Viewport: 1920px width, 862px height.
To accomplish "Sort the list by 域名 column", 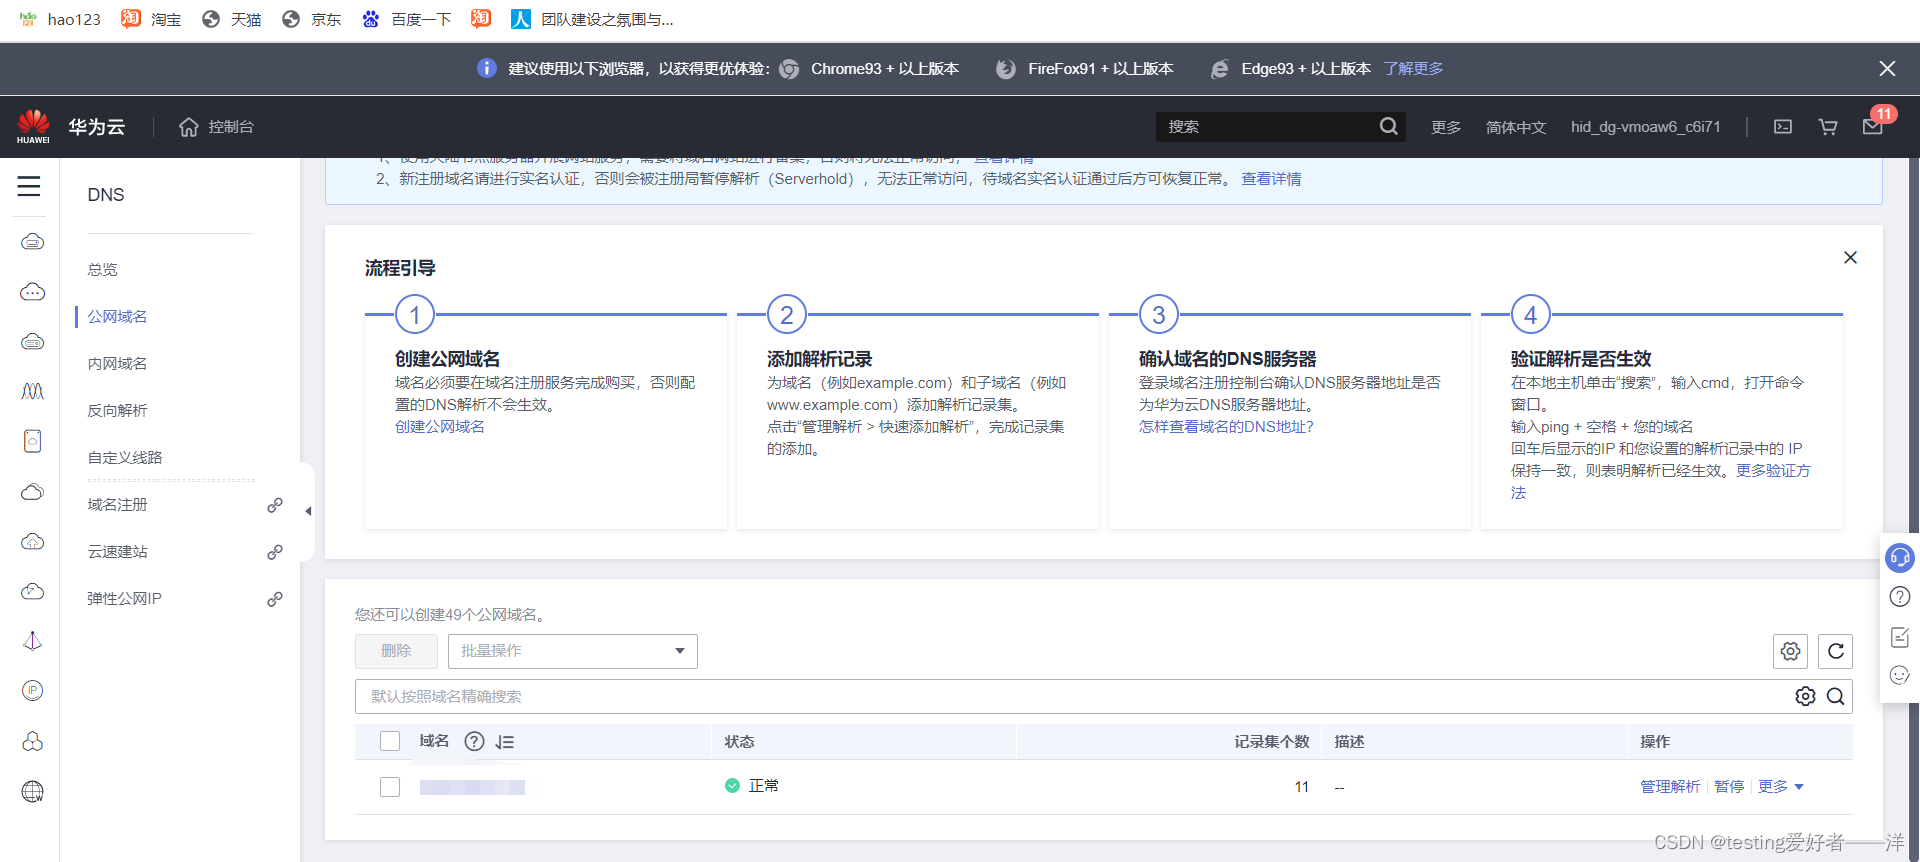I will pos(505,742).
